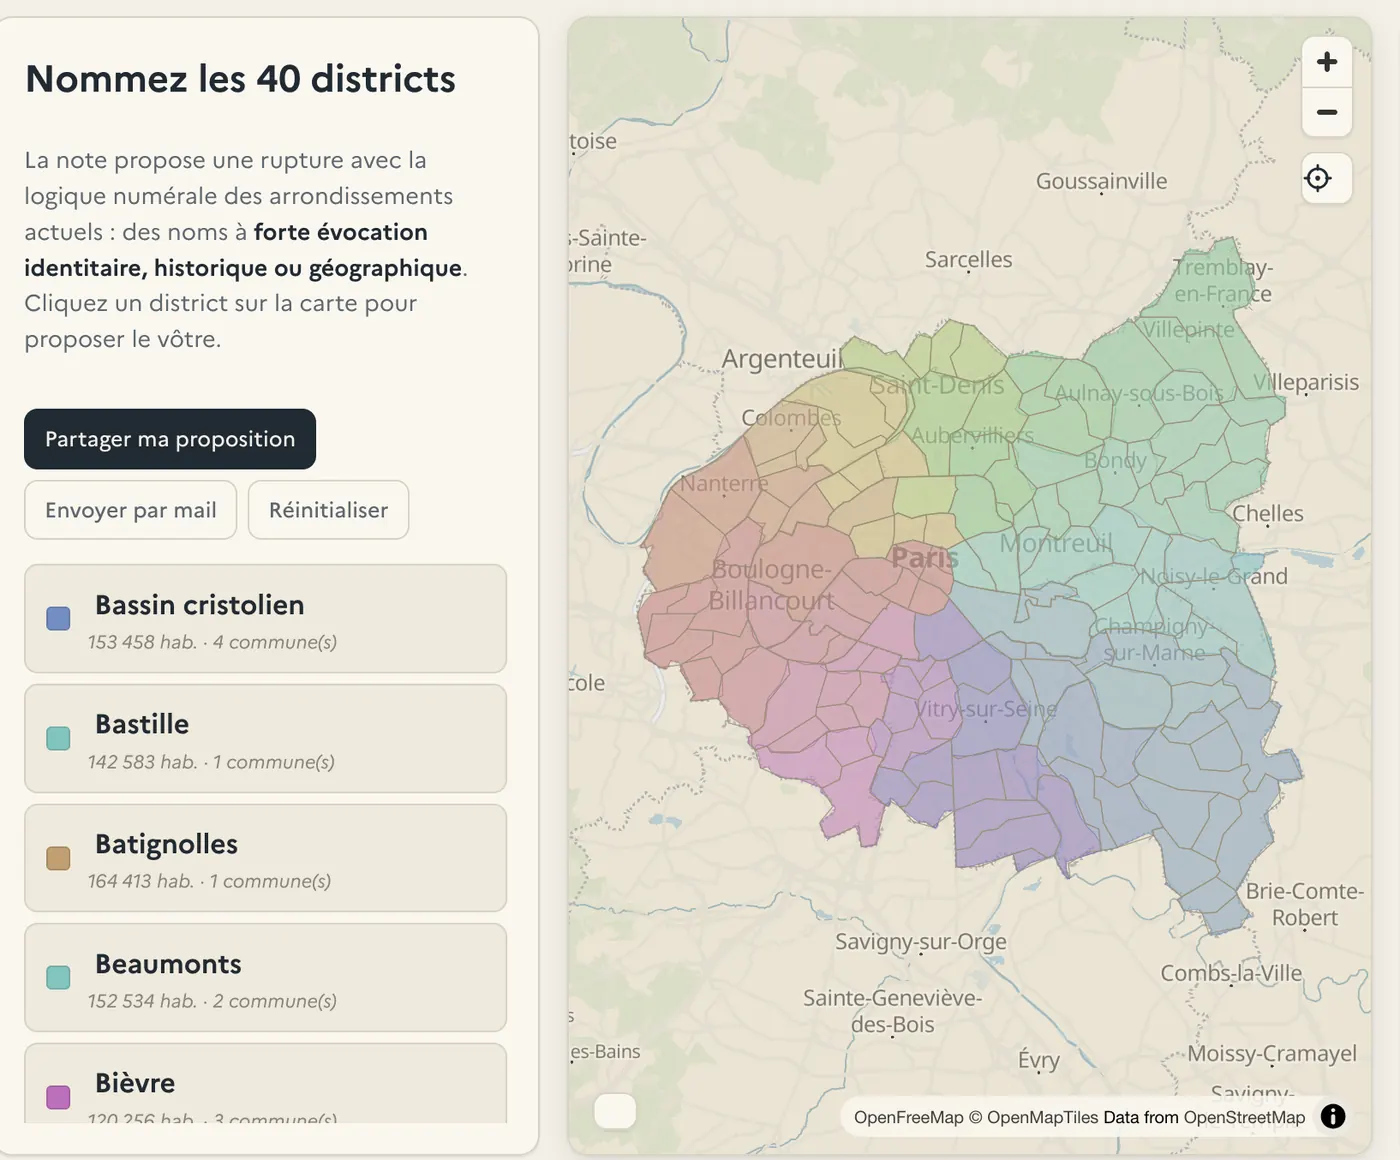Image resolution: width=1400 pixels, height=1160 pixels.
Task: Open the Bastille district name
Action: click(142, 724)
